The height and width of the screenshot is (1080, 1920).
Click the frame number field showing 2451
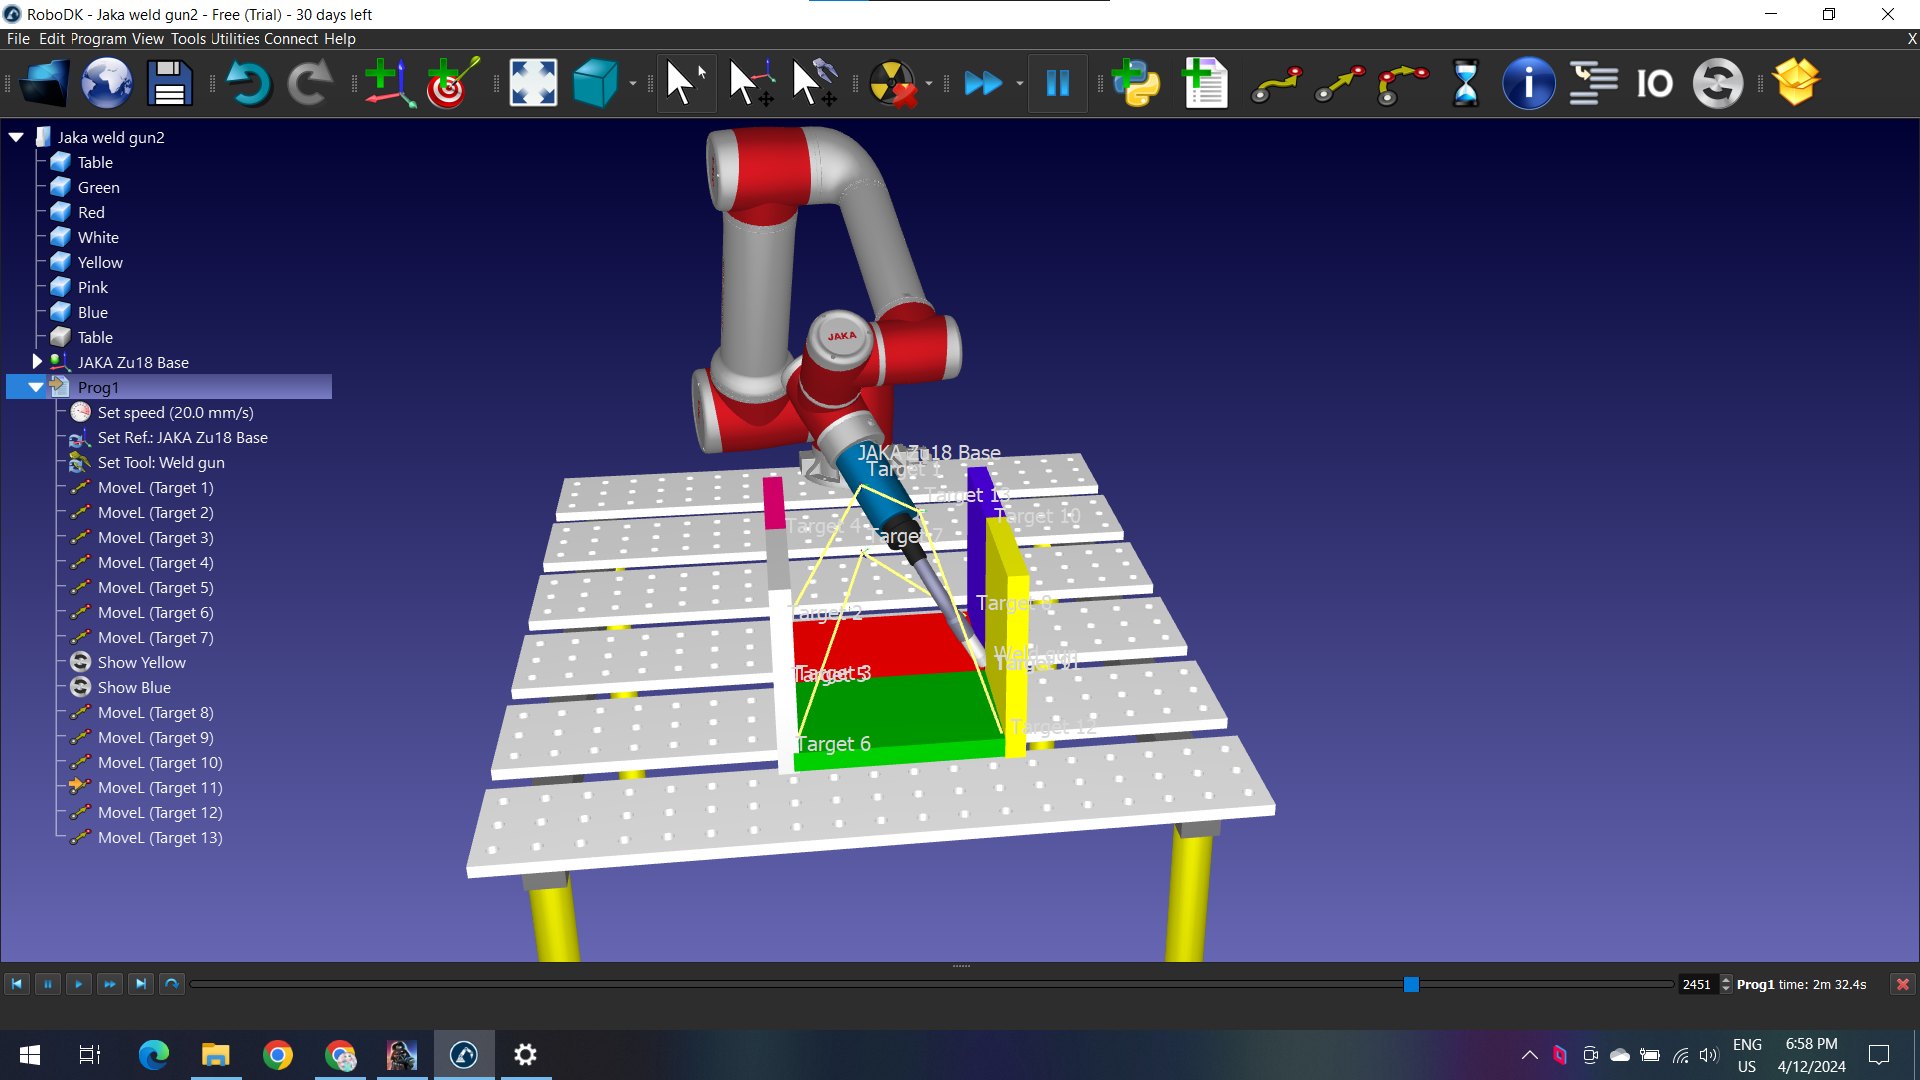(x=1698, y=984)
